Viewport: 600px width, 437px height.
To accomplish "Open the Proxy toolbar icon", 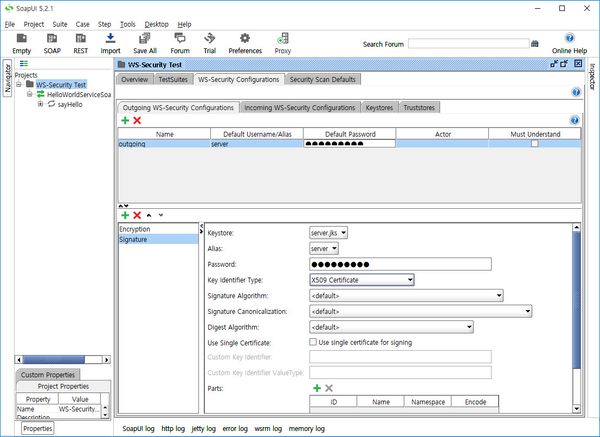I will (283, 42).
